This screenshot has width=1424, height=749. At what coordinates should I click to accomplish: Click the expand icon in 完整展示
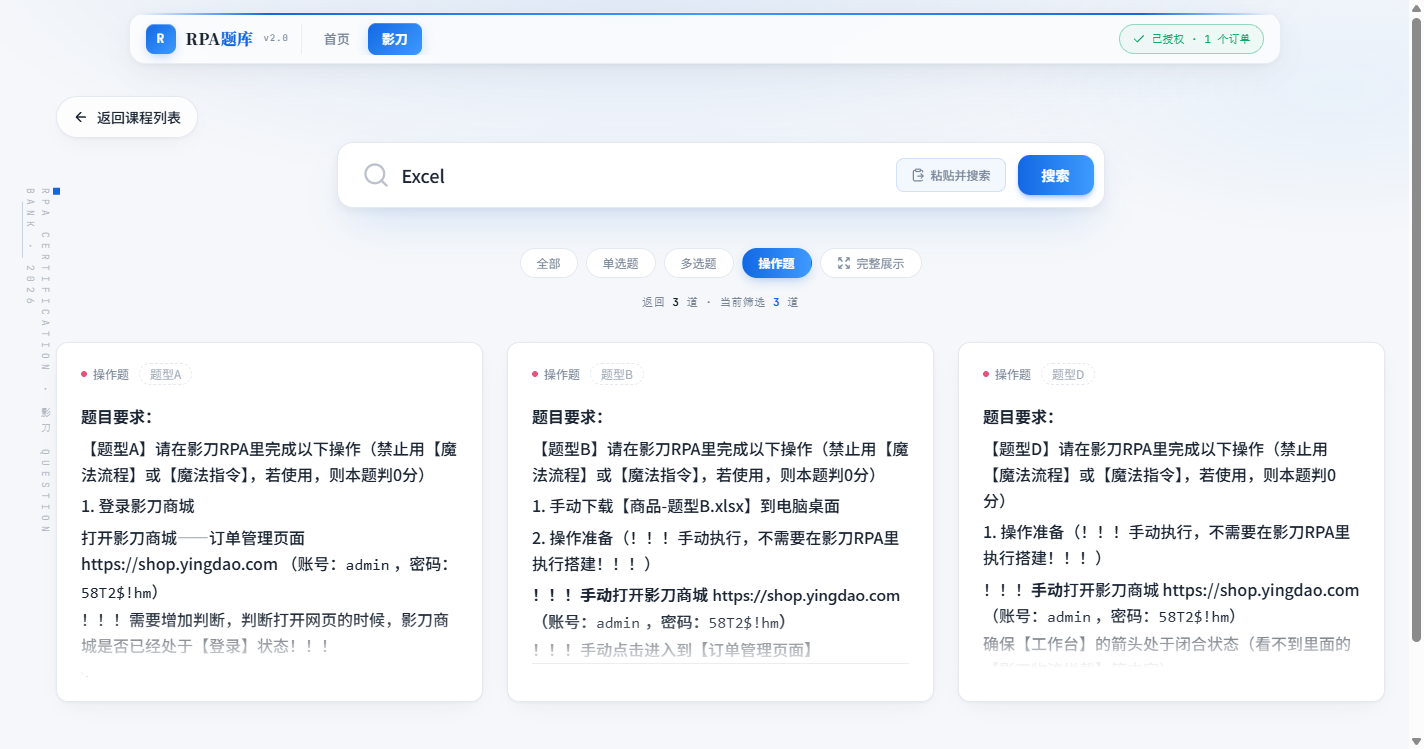pyautogui.click(x=844, y=263)
